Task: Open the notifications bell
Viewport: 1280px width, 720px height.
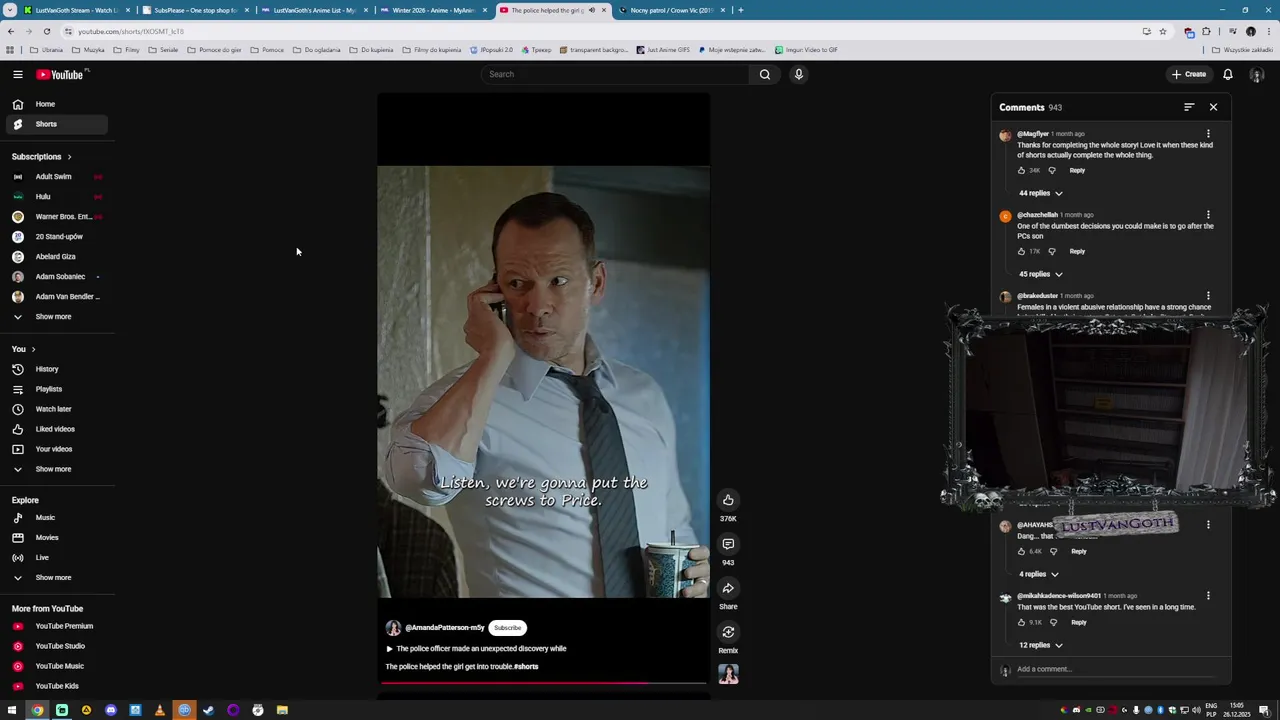Action: click(x=1228, y=74)
